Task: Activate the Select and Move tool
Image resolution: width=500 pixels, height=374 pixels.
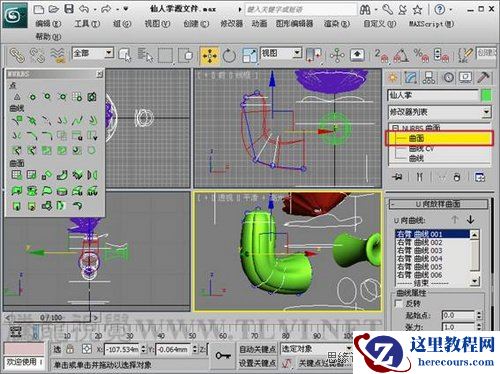Action: (209, 55)
